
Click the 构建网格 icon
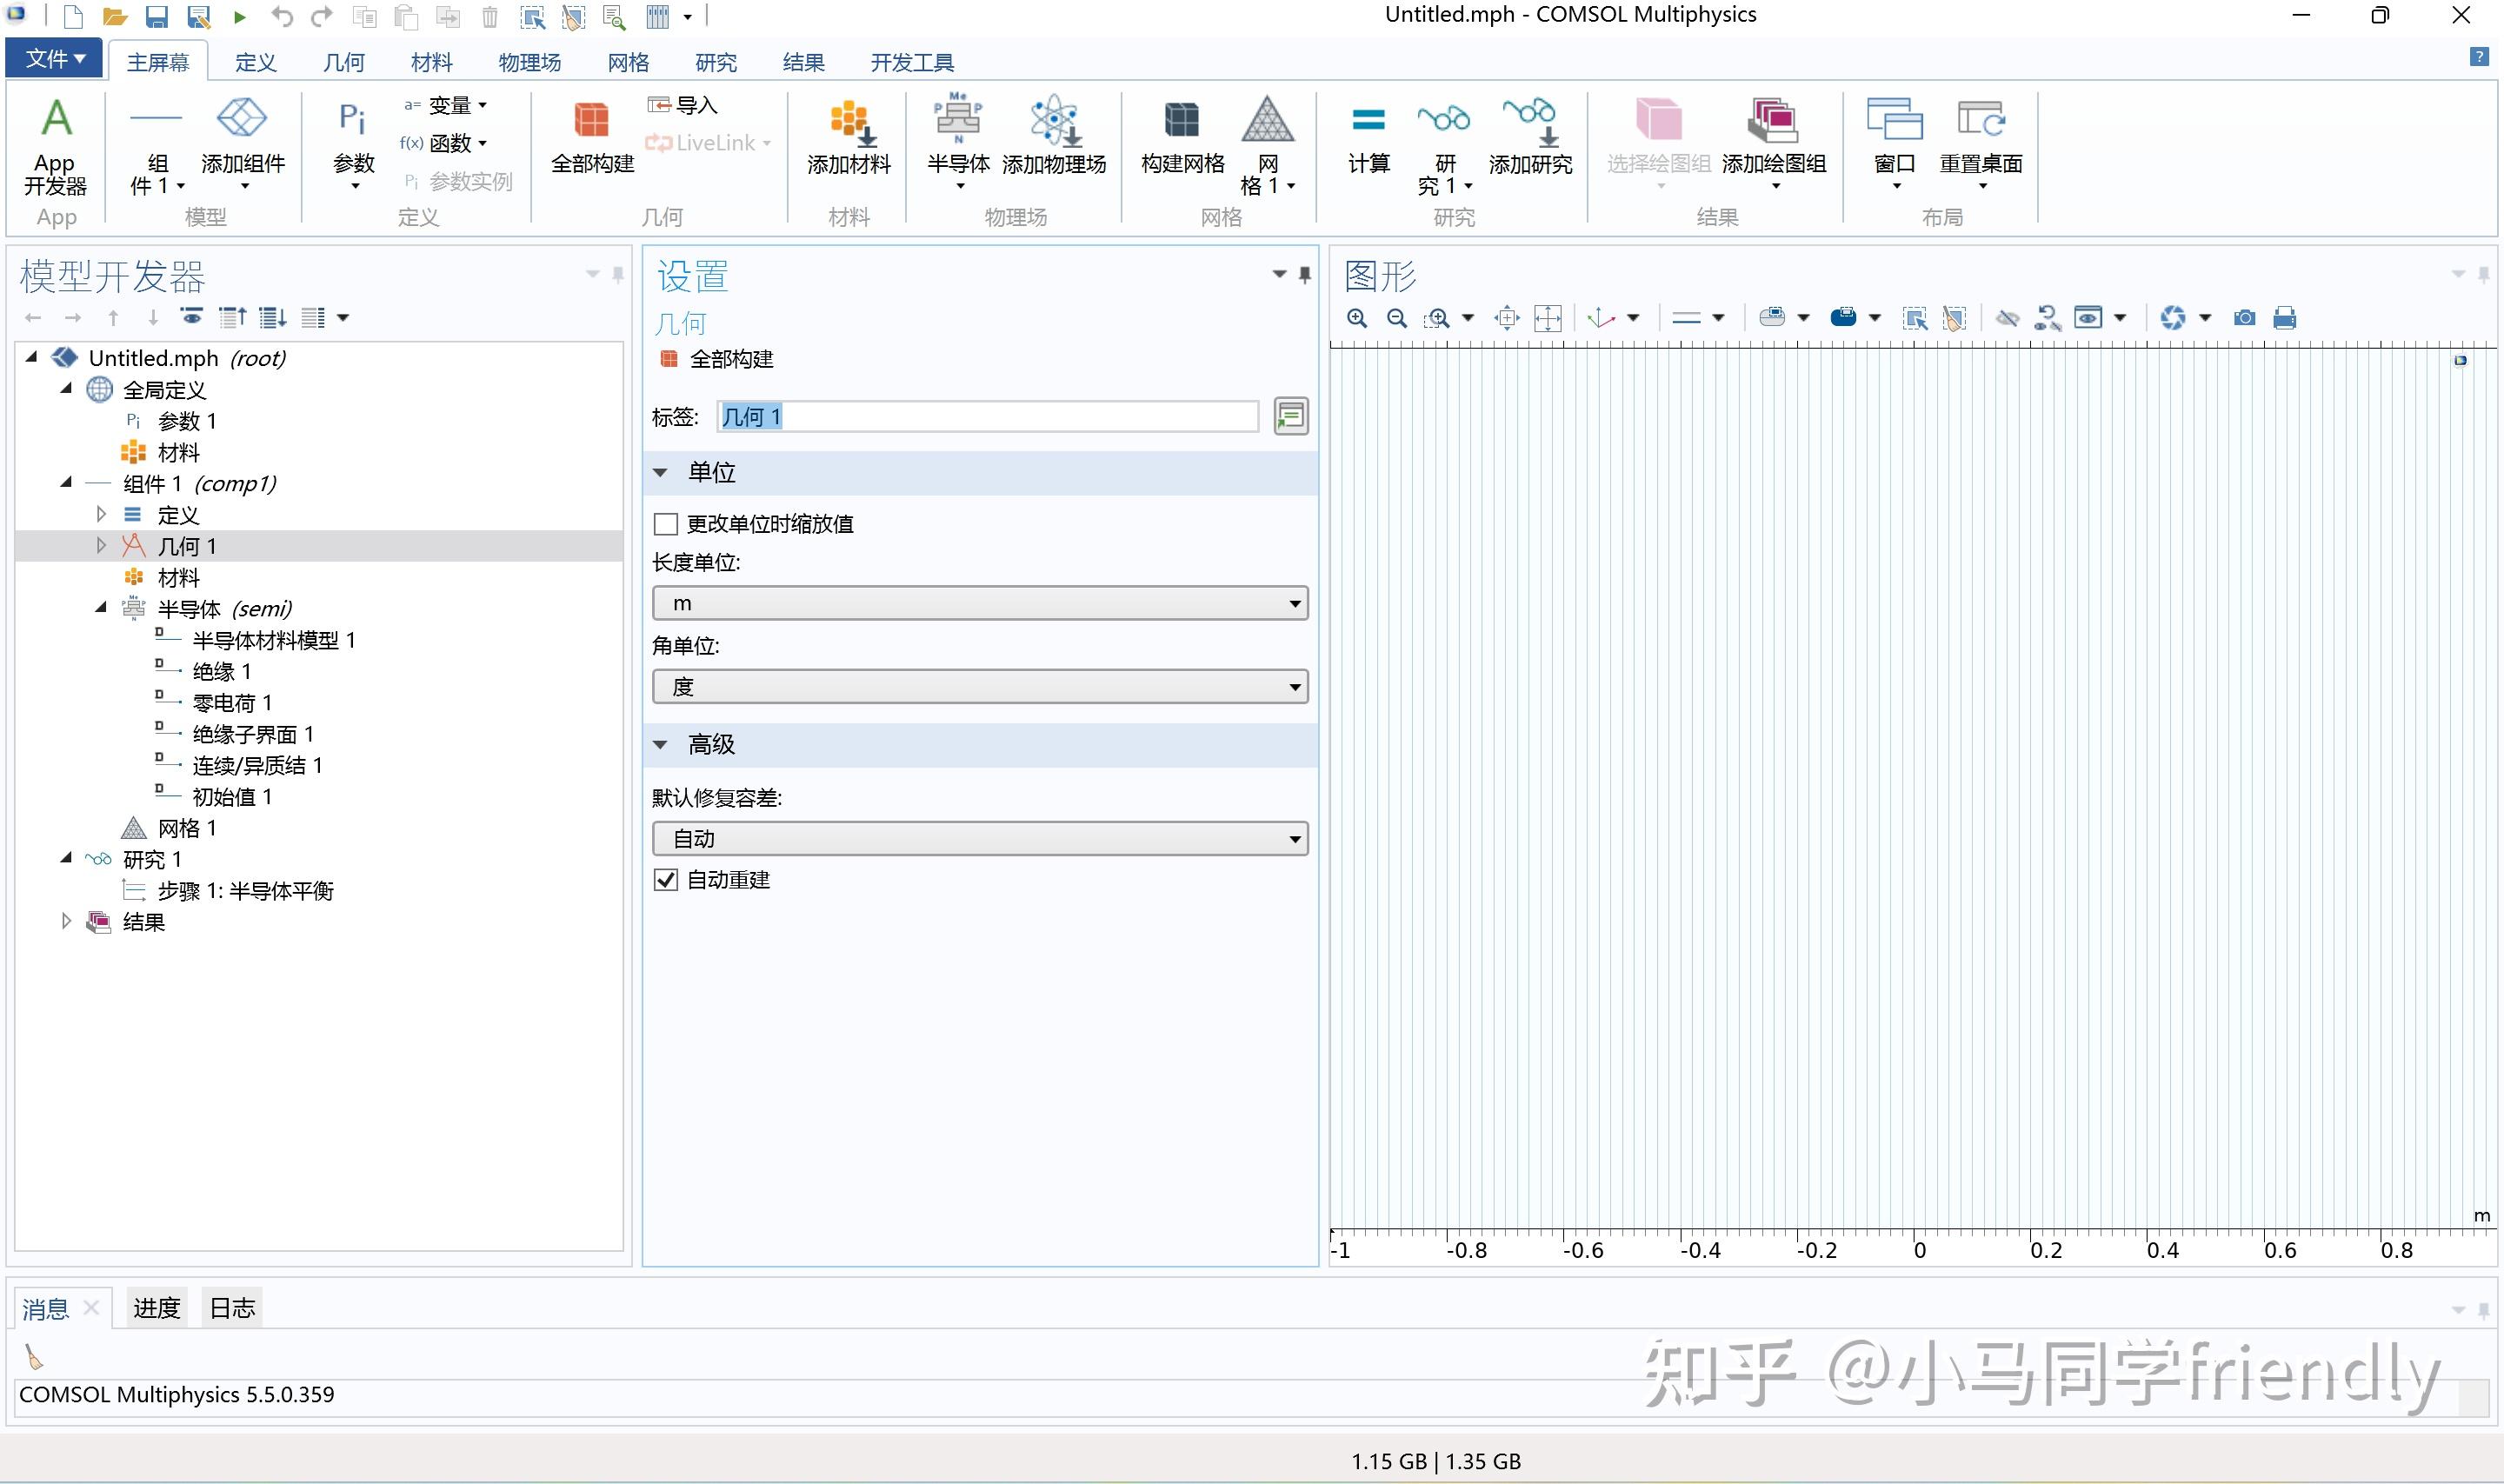(1181, 140)
